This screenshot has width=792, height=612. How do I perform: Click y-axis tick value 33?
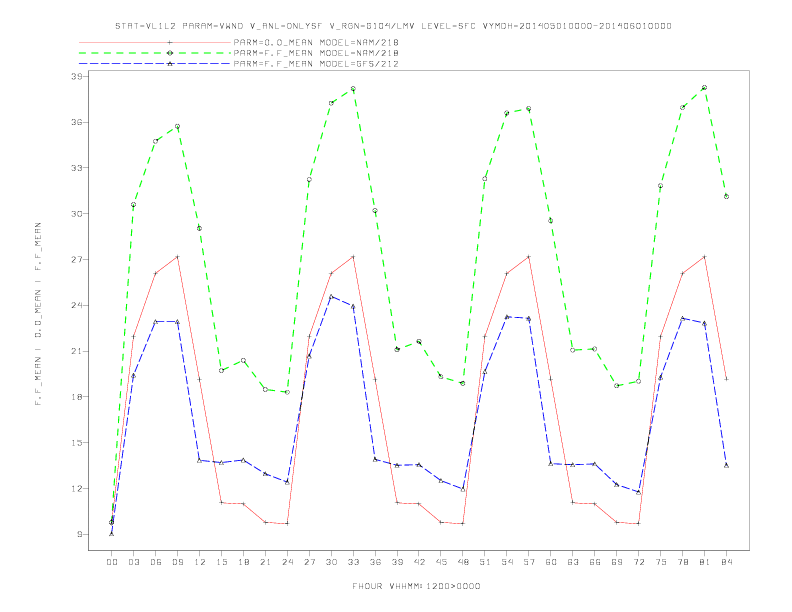(76, 168)
